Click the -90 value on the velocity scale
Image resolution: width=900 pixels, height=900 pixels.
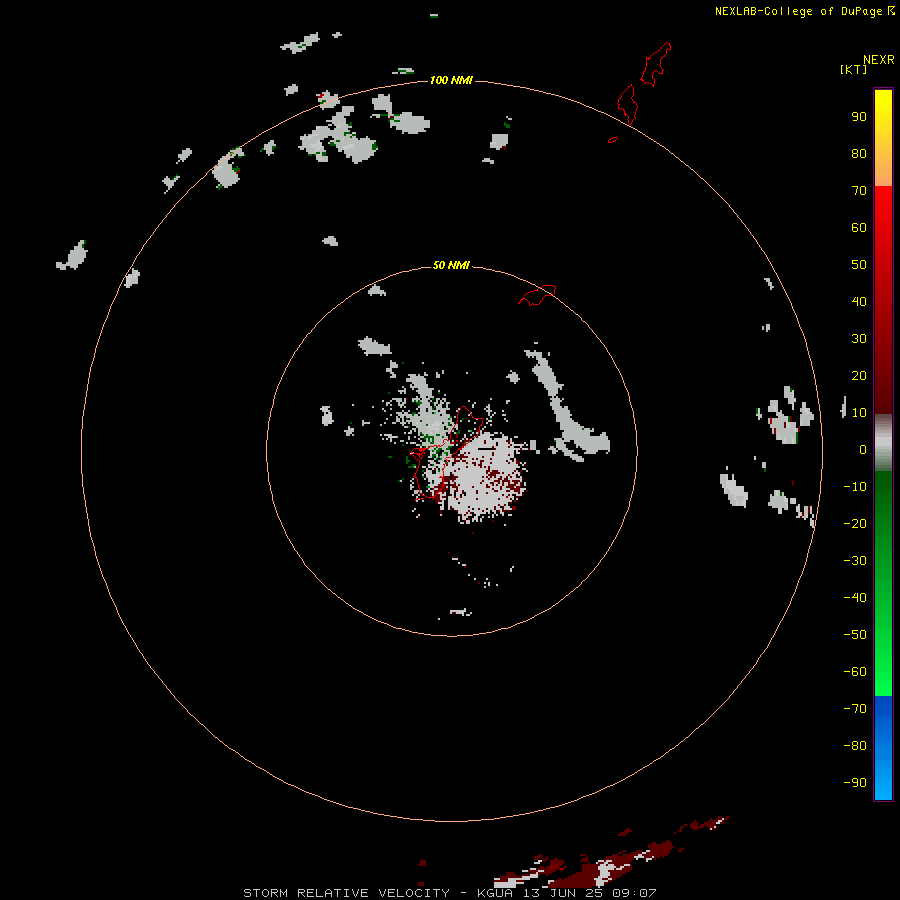coord(855,782)
